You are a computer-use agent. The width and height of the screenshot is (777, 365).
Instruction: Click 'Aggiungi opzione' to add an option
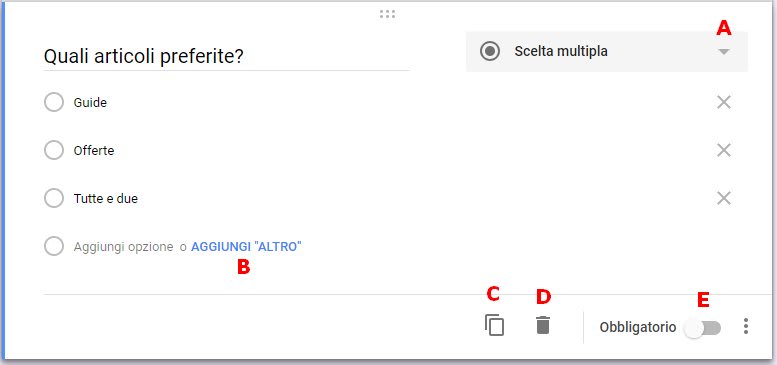click(x=123, y=247)
